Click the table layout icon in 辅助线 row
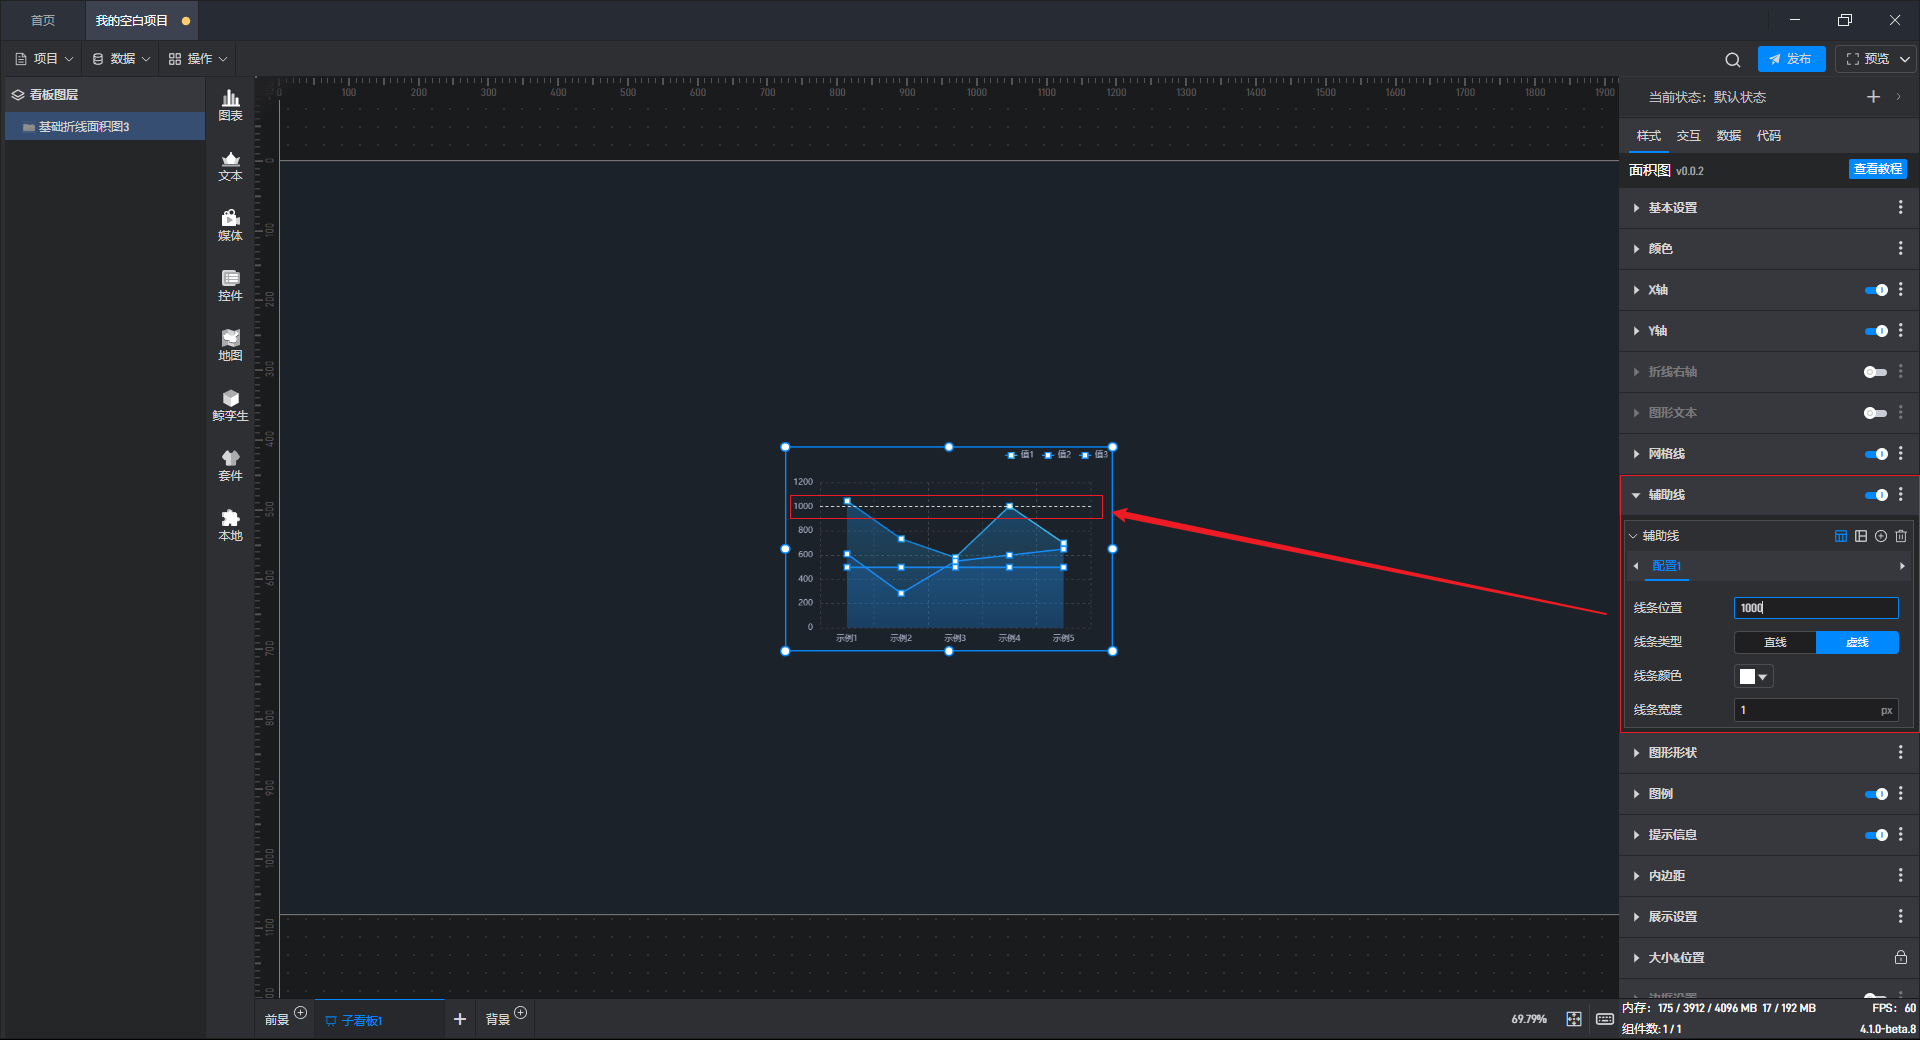 [1841, 536]
